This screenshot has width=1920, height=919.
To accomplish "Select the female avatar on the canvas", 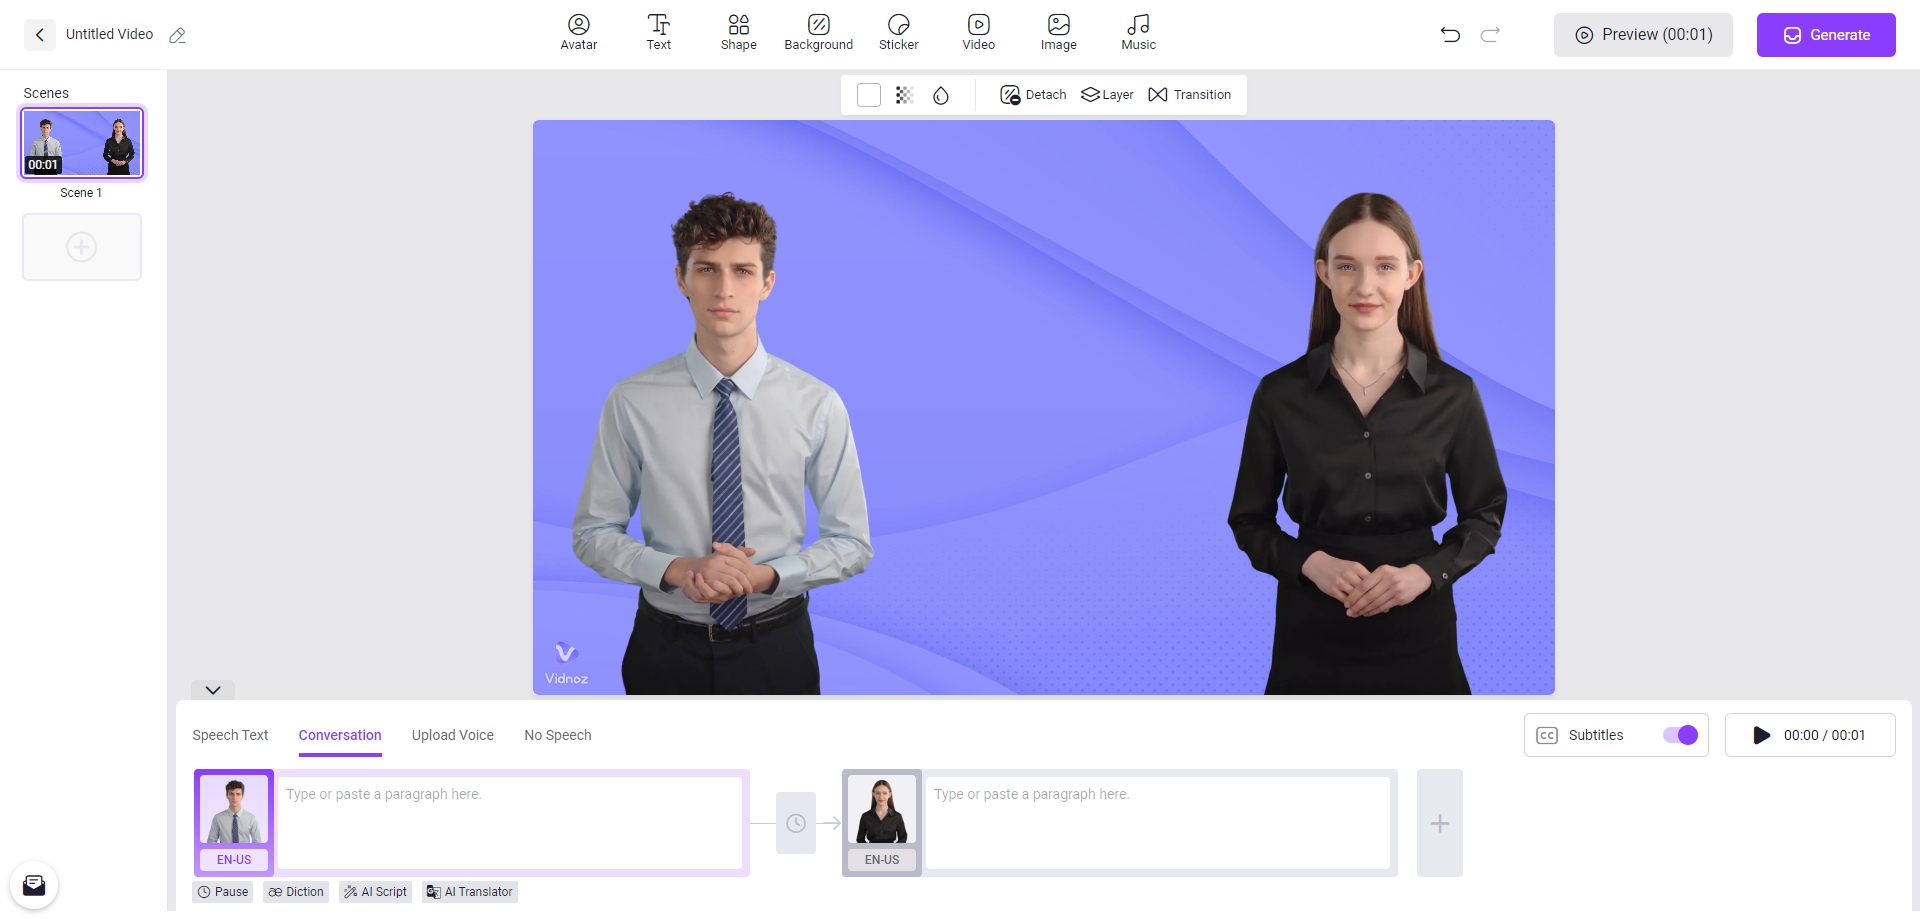I will [x=1367, y=445].
